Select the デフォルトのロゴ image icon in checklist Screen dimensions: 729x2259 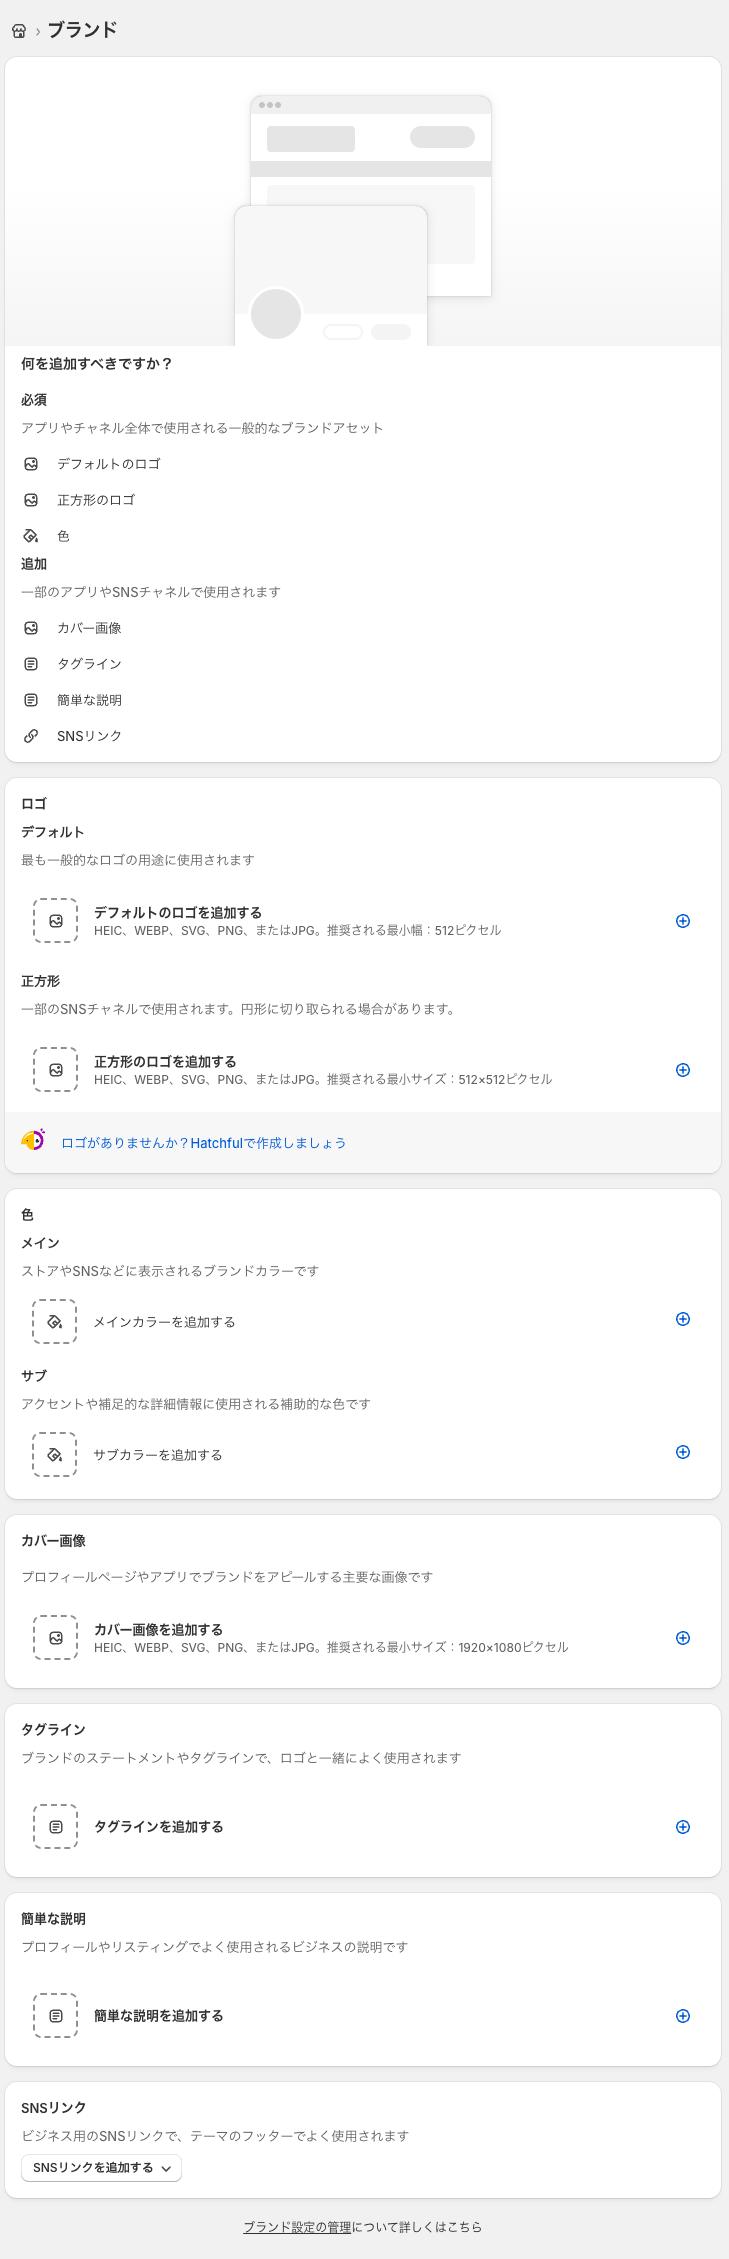(x=29, y=464)
